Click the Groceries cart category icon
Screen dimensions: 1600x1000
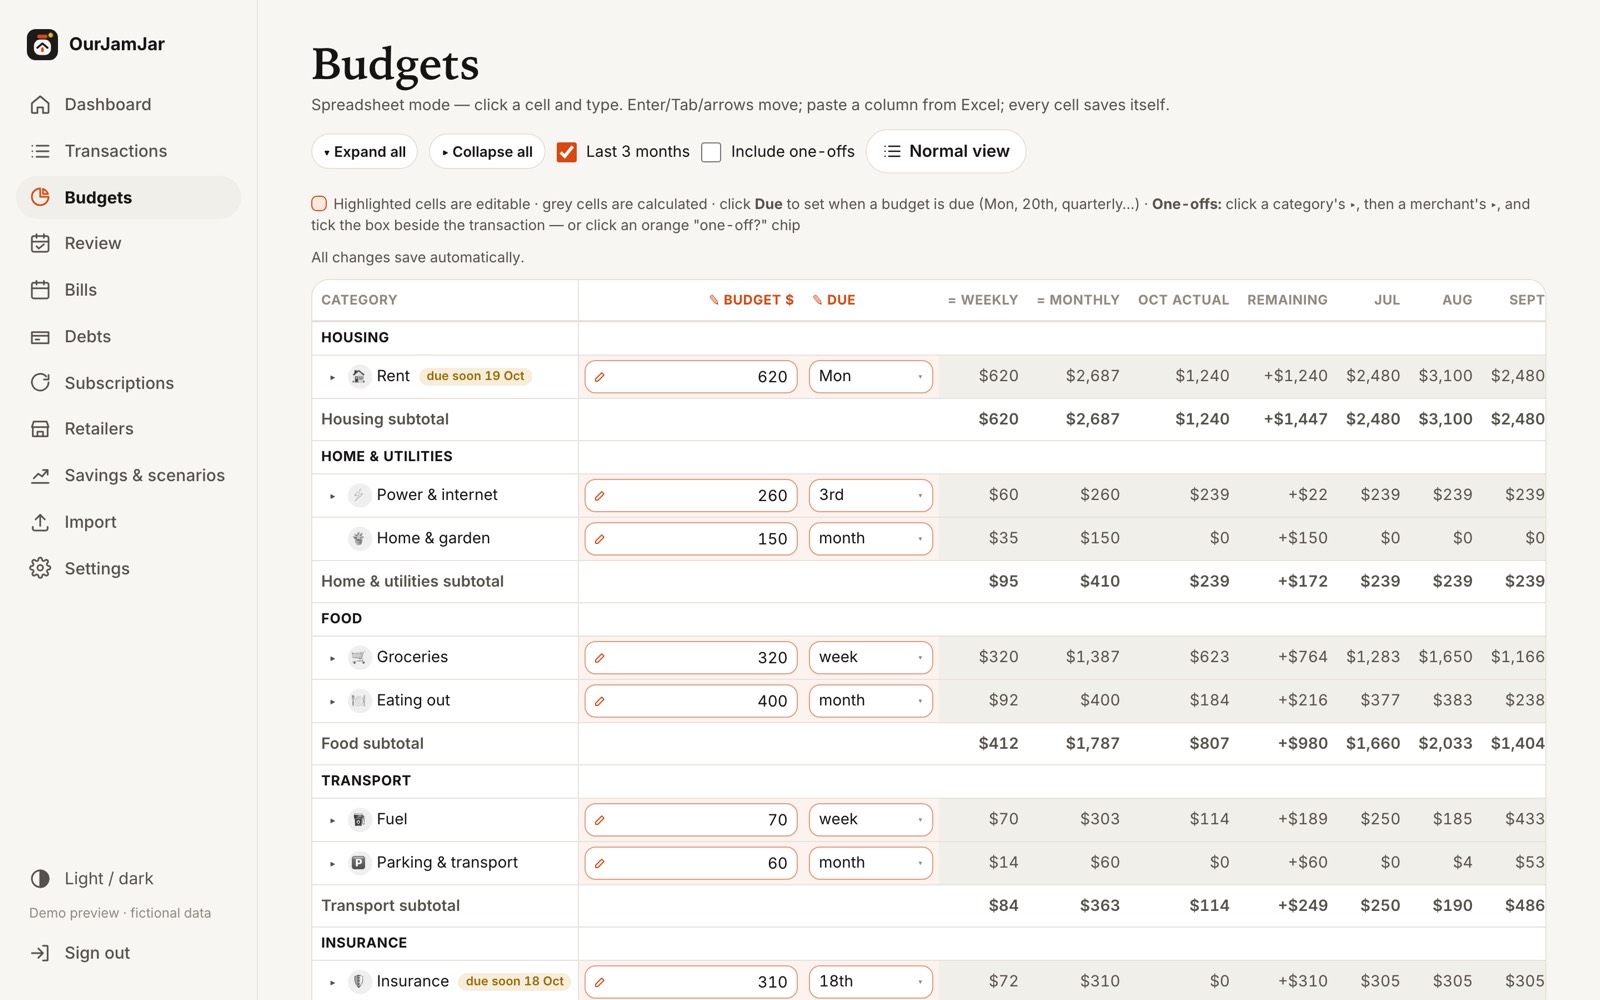point(358,657)
